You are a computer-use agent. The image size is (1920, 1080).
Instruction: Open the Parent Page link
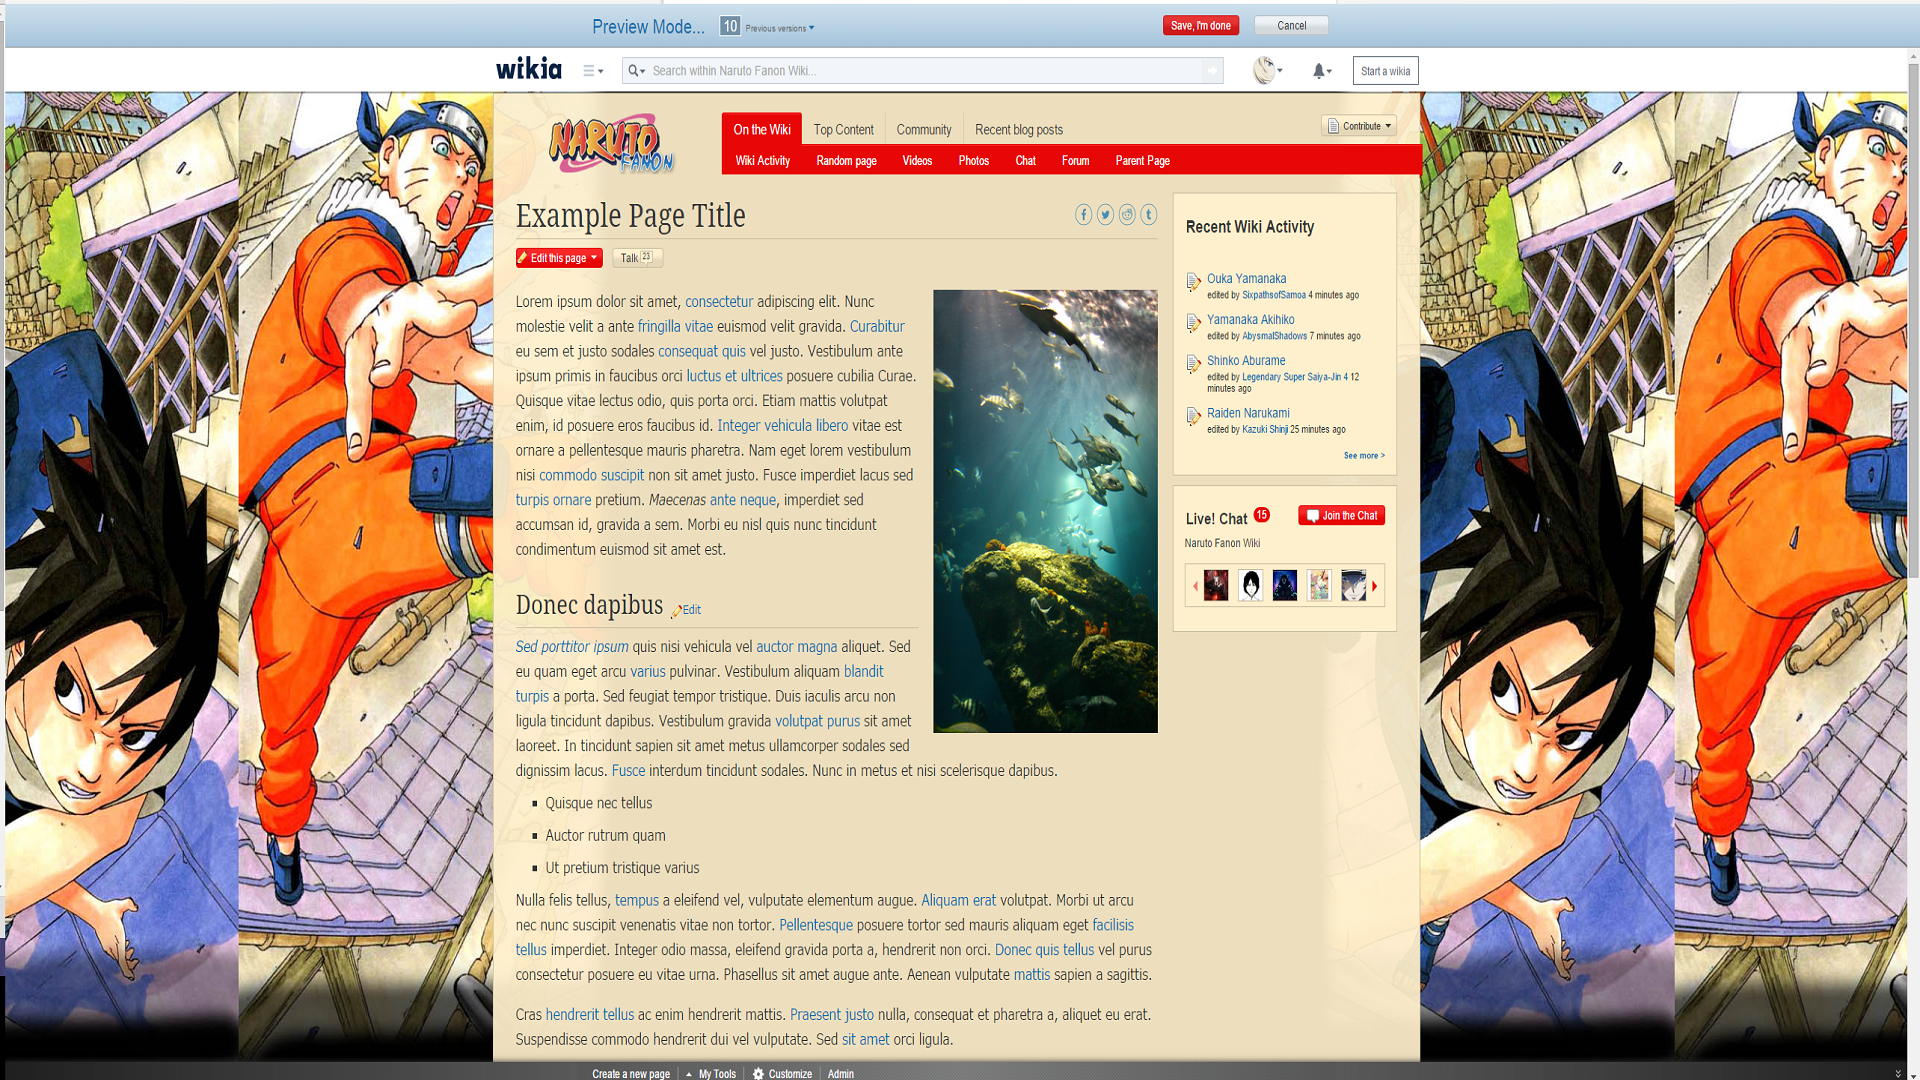point(1142,161)
